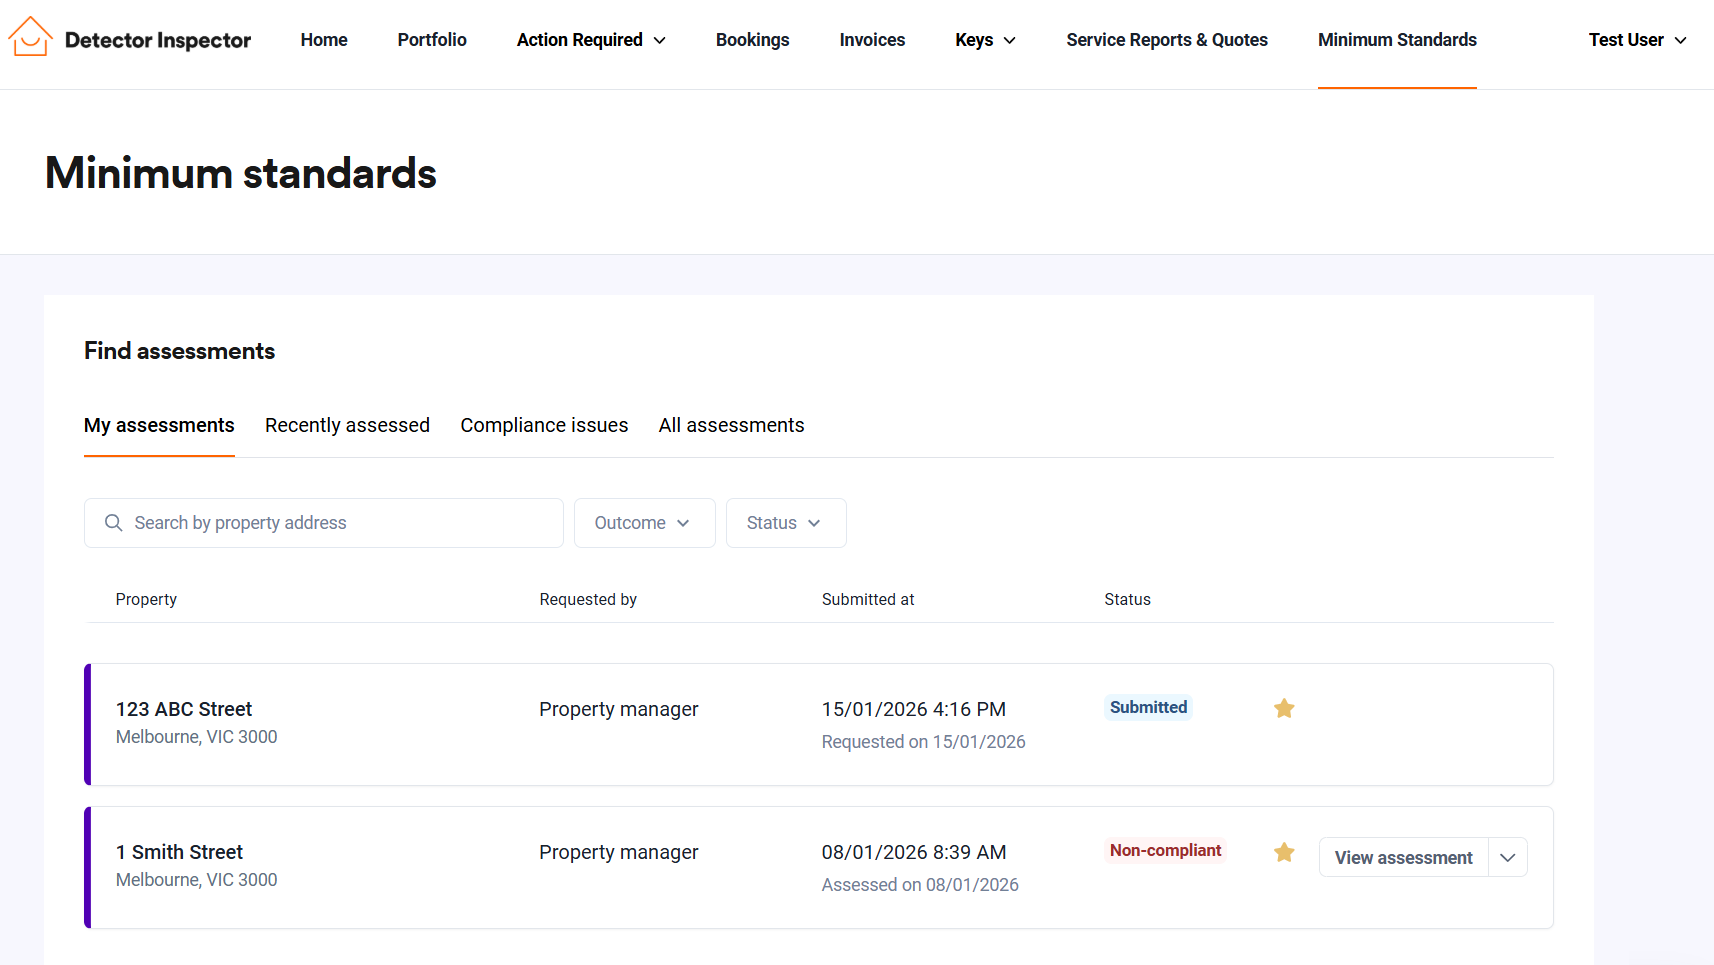Navigate to Invoices
Screen dimensions: 1714x965
pos(872,40)
